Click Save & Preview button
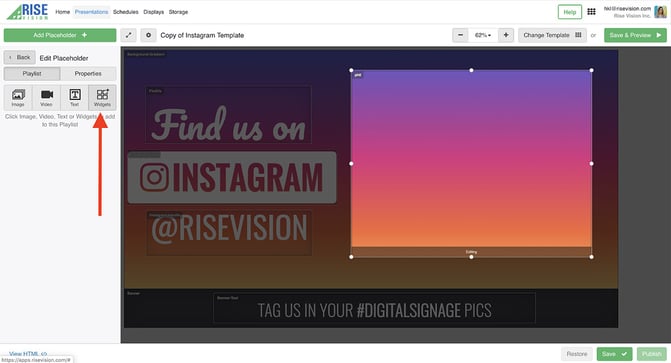This screenshot has height=363, width=671. (635, 35)
